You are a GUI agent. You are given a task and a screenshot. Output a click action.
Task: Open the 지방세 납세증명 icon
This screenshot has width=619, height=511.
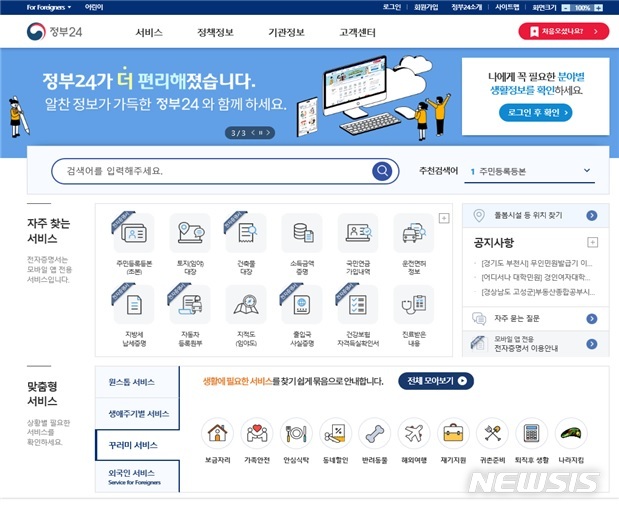tap(134, 304)
